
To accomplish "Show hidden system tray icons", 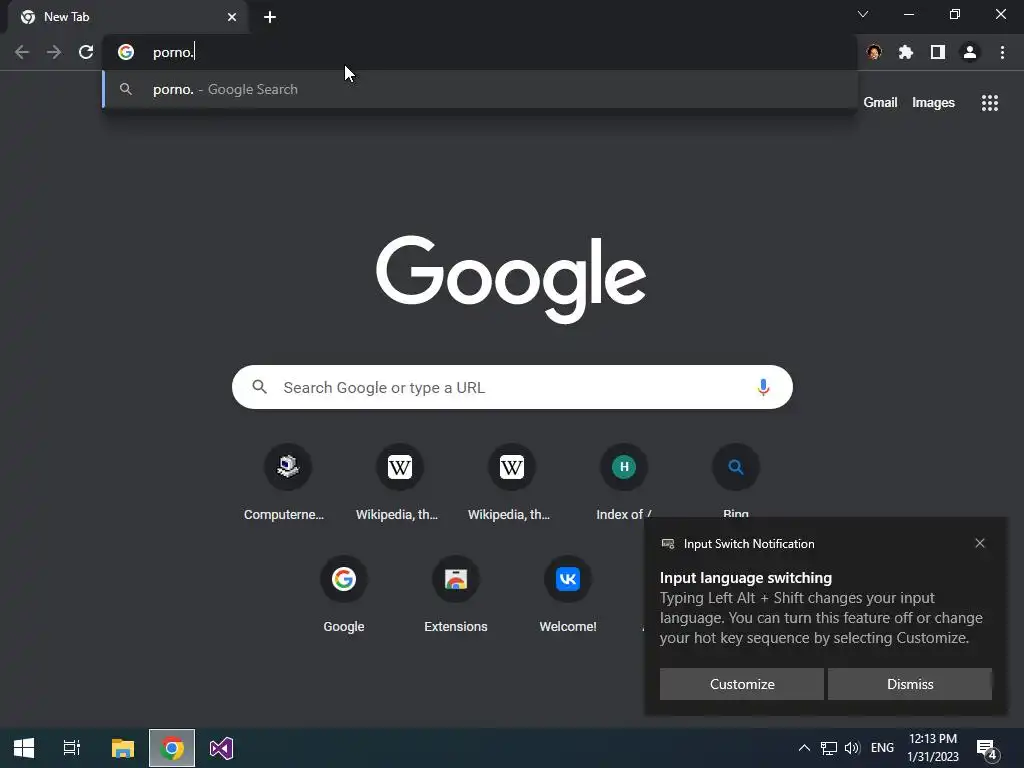I will [x=805, y=748].
